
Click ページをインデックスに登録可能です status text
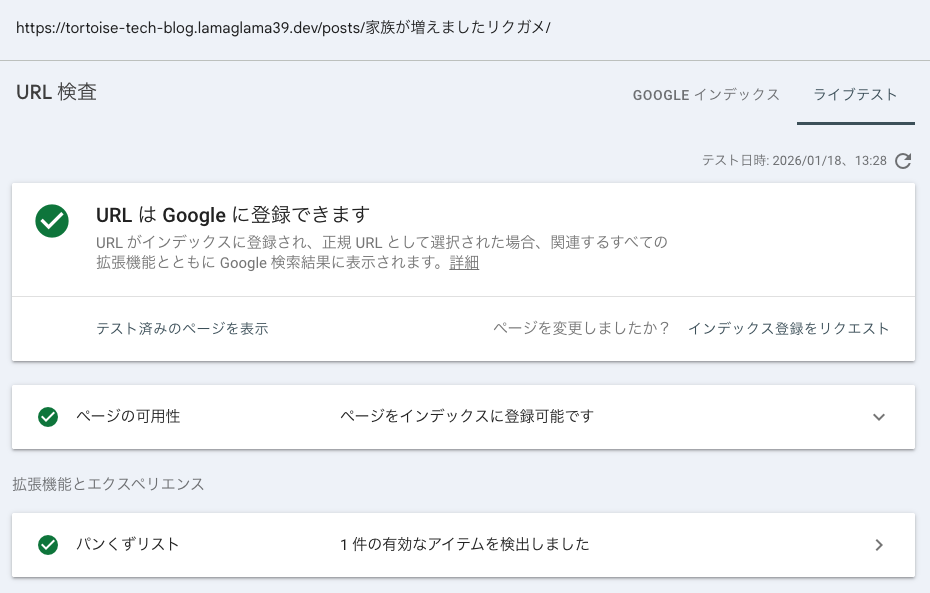(x=466, y=416)
